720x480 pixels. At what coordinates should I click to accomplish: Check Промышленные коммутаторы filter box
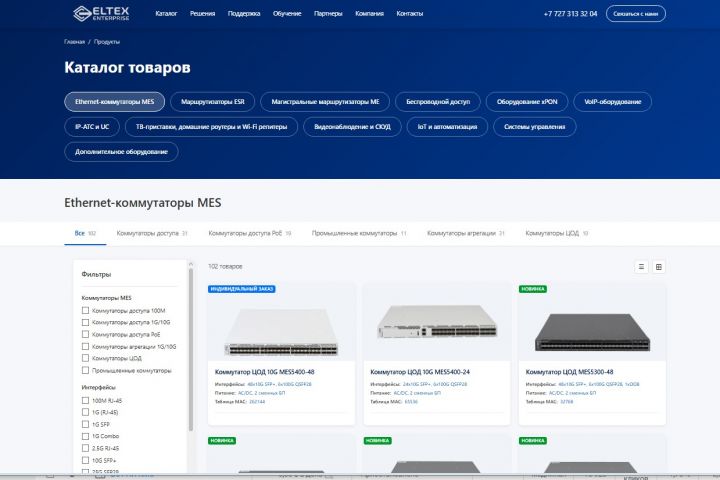point(85,370)
